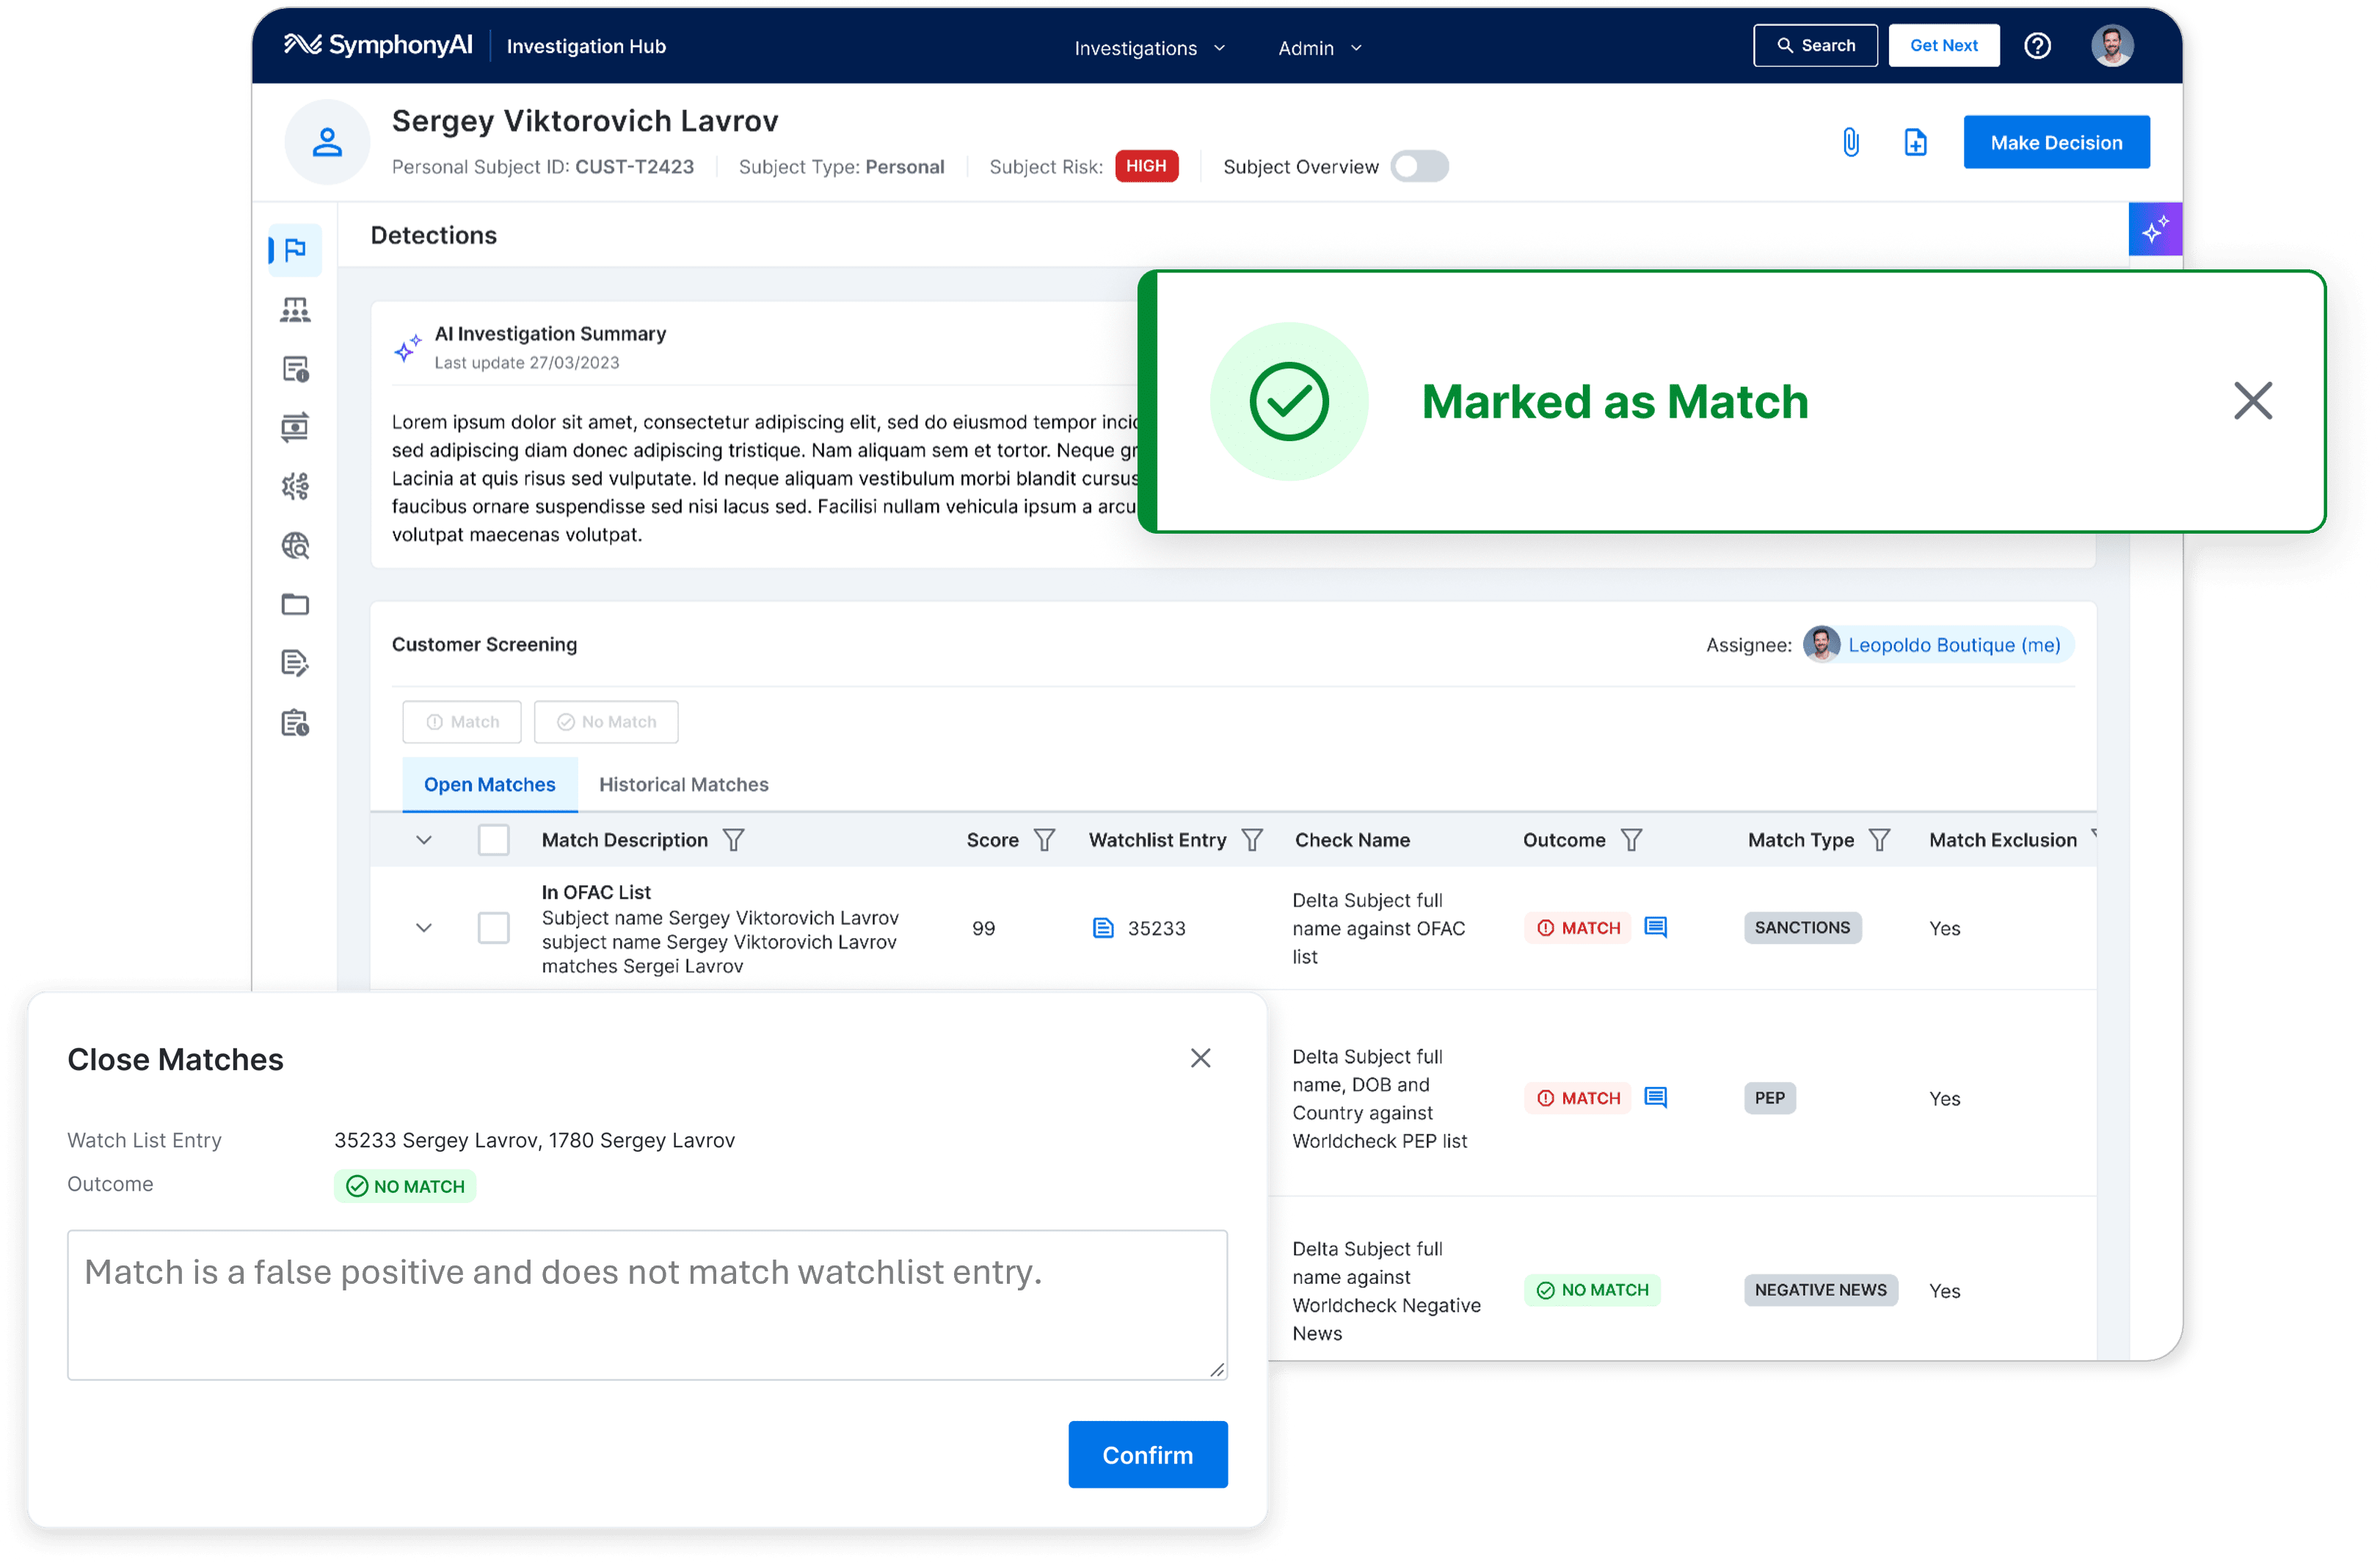Viewport: 2380px width, 1562px height.
Task: Open the folder icon in sidebar
Action: [295, 604]
